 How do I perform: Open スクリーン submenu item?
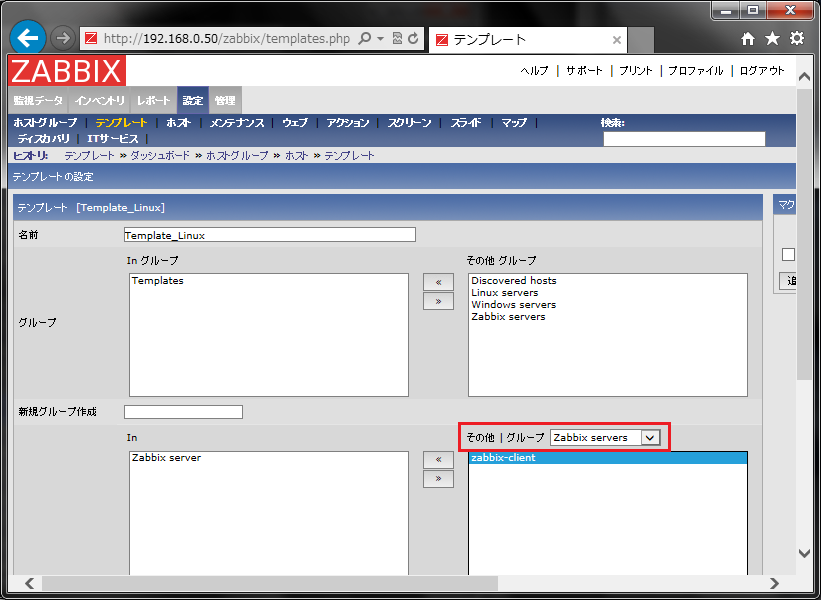[409, 123]
